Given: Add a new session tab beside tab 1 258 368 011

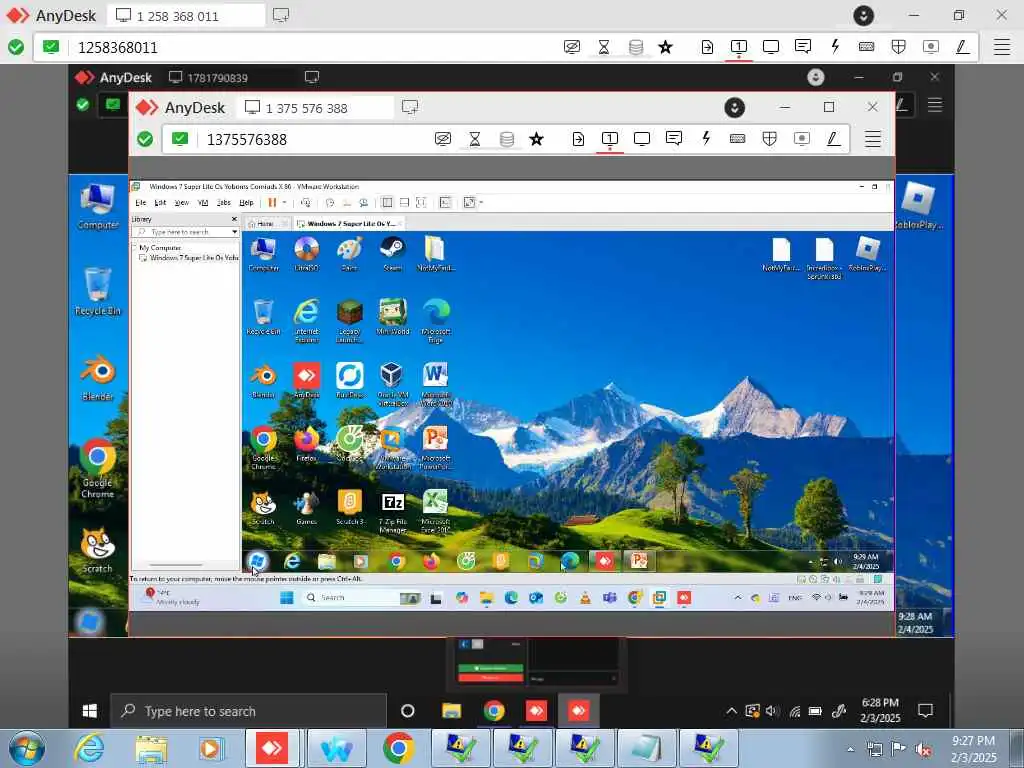Looking at the screenshot, I should 281,15.
